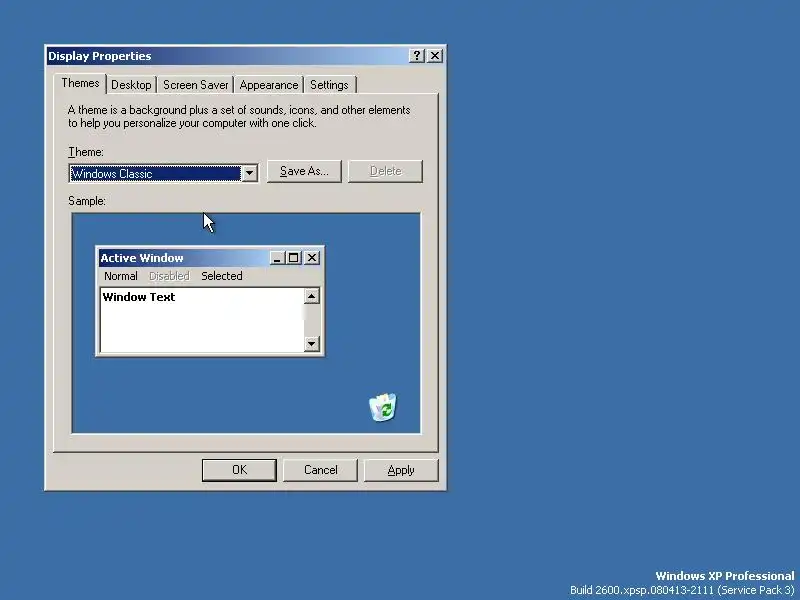Click the theme description paragraph text

pos(239,116)
